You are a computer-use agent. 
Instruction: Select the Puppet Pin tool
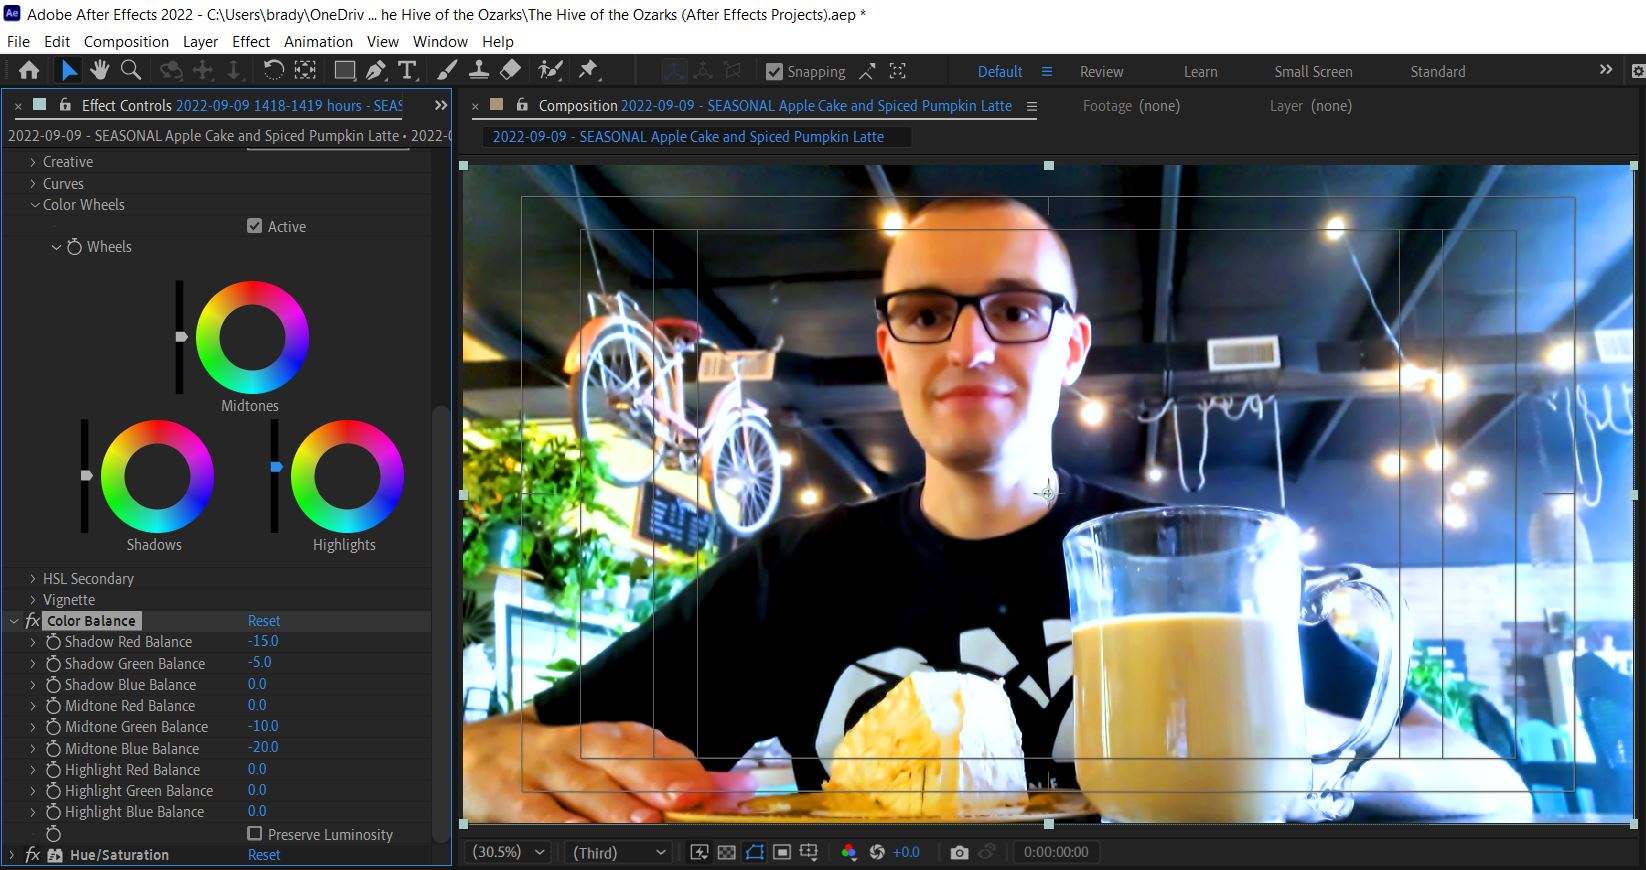coord(588,70)
